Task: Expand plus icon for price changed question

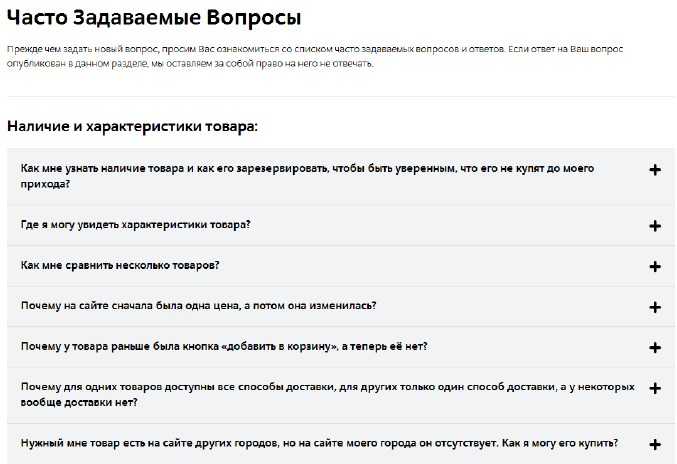Action: (x=655, y=307)
